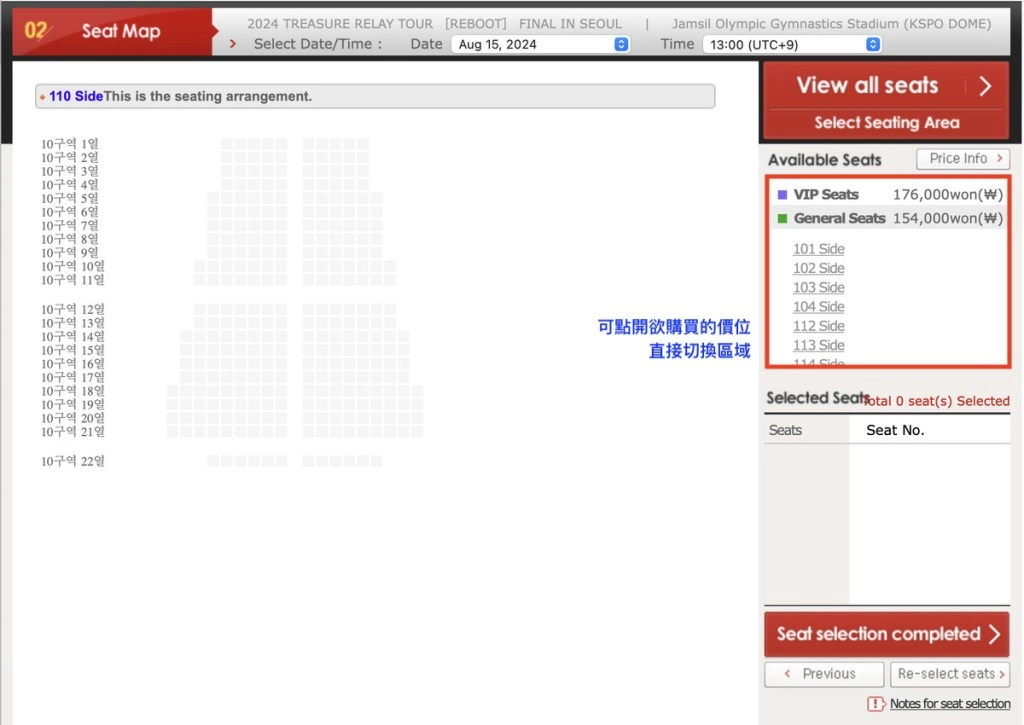Click the red exclamation warning icon
The height and width of the screenshot is (725, 1024).
[876, 704]
